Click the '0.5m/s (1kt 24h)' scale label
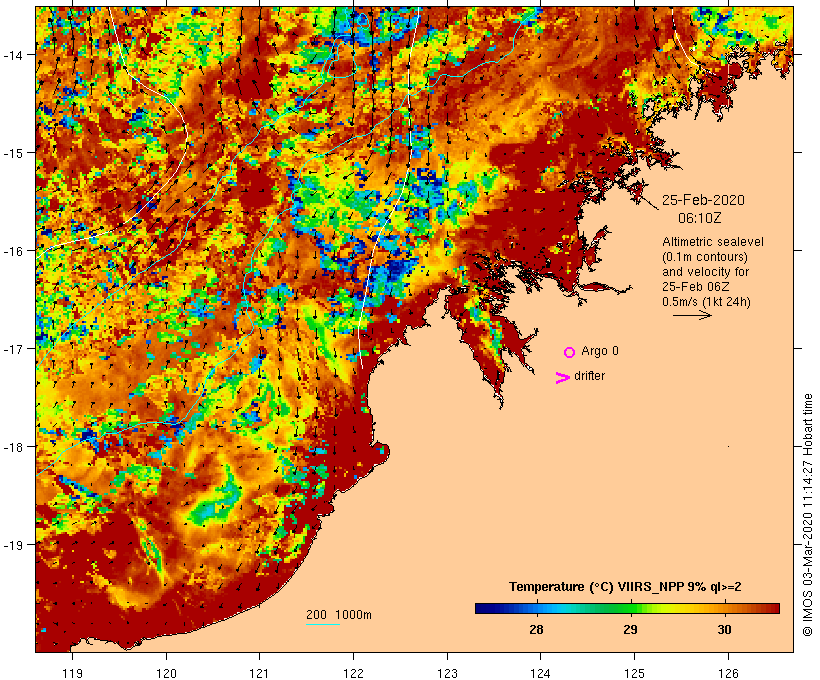This screenshot has width=820, height=680. [x=707, y=302]
